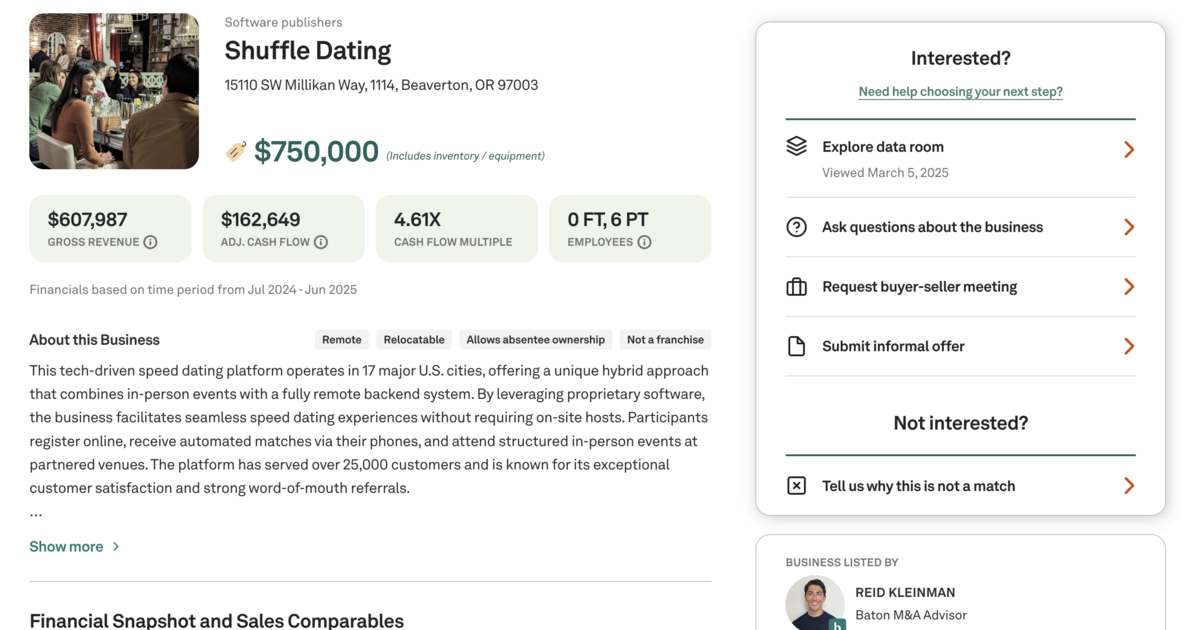The height and width of the screenshot is (630, 1200).
Task: Click the arrow on Request buyer-seller meeting row
Action: [1128, 287]
